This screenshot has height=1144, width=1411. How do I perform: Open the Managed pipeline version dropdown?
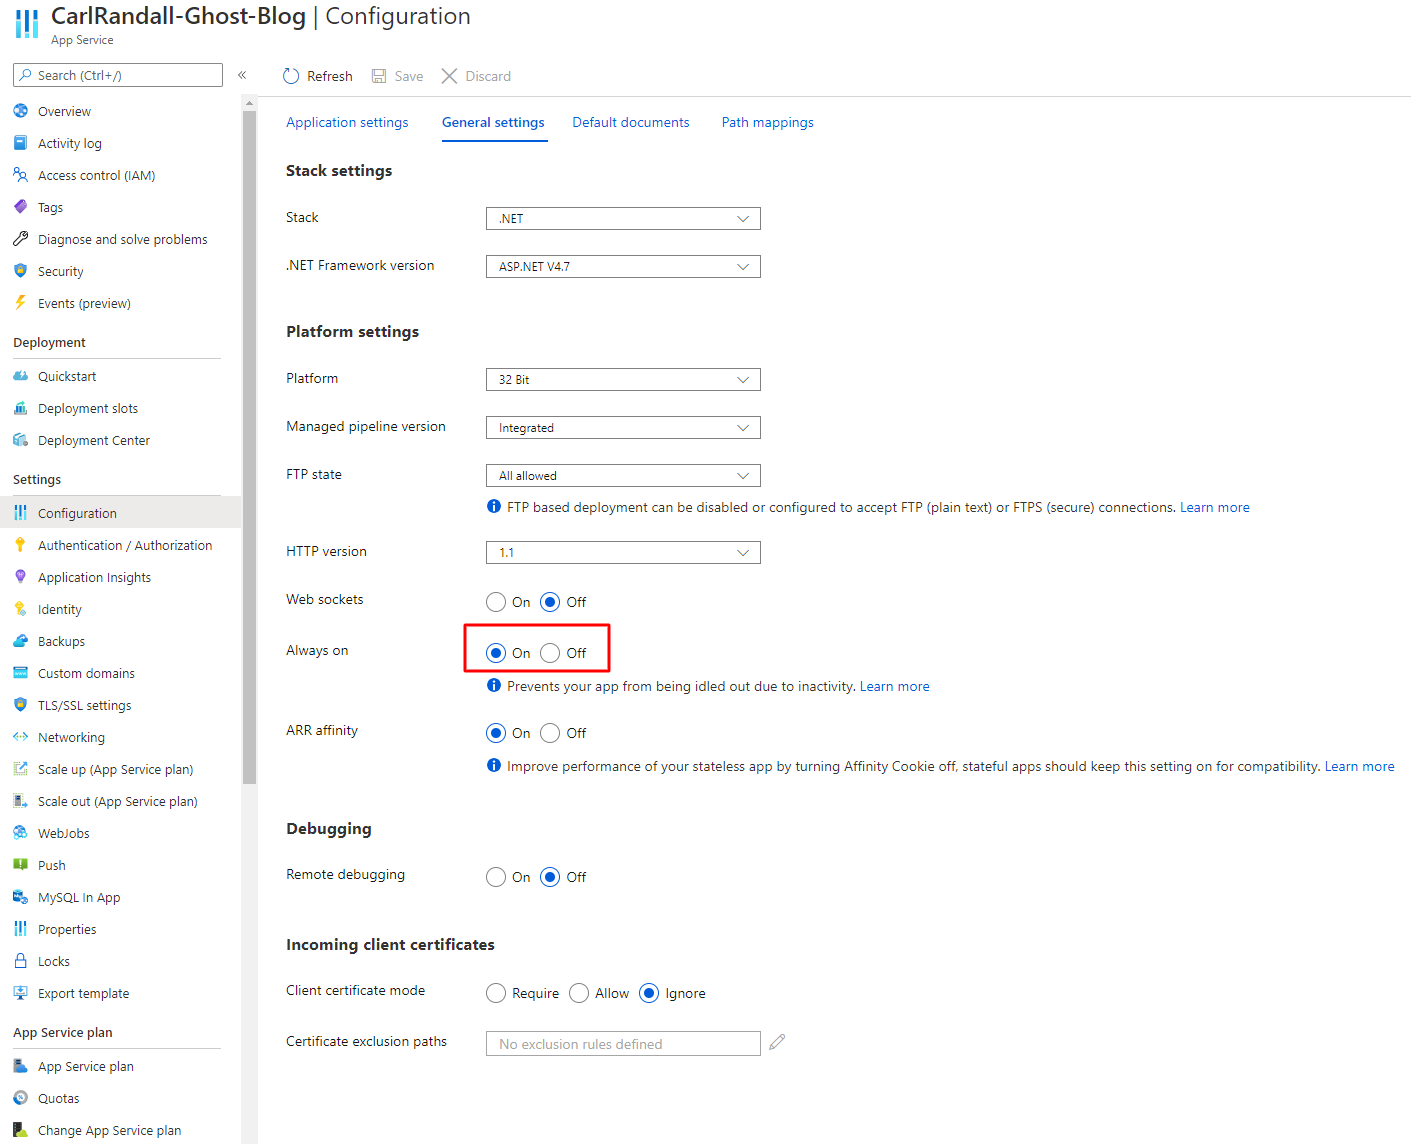pos(623,427)
